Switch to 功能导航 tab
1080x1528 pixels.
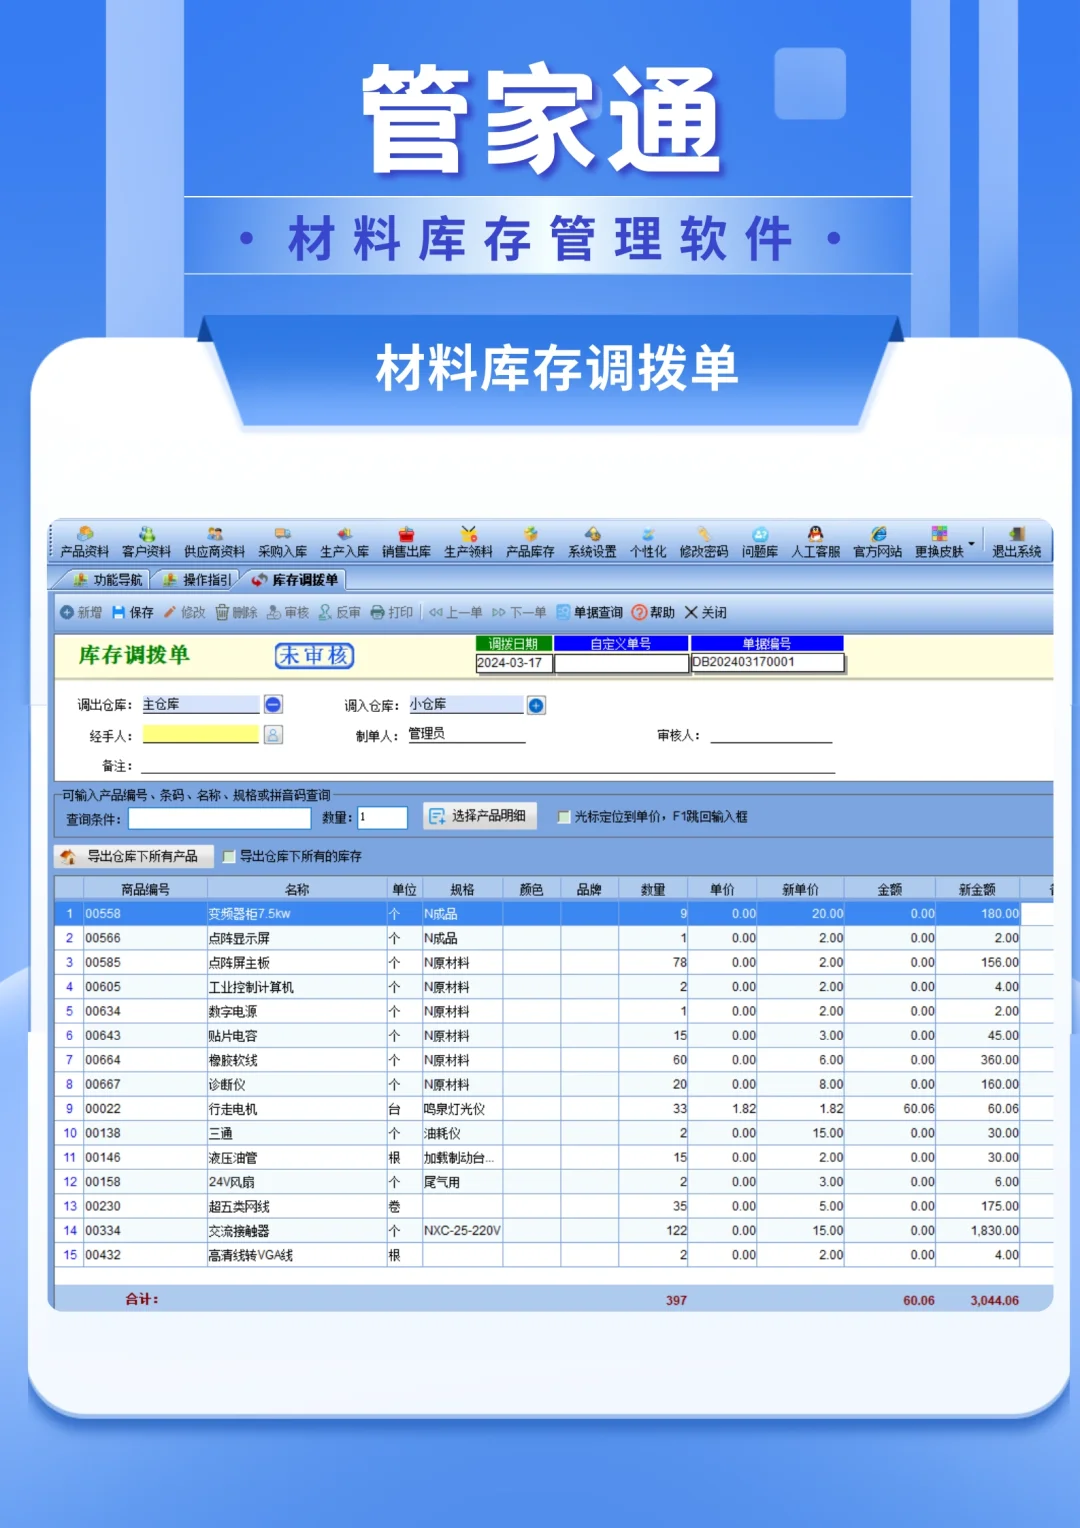point(108,580)
